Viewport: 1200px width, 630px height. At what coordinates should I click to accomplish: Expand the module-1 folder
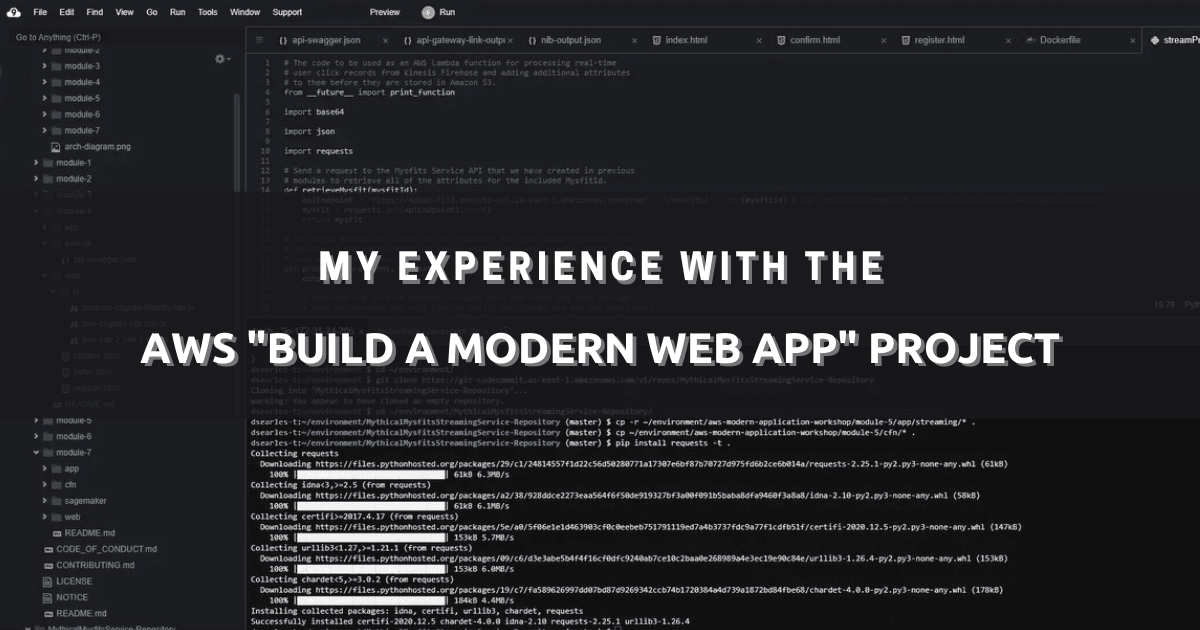35,162
